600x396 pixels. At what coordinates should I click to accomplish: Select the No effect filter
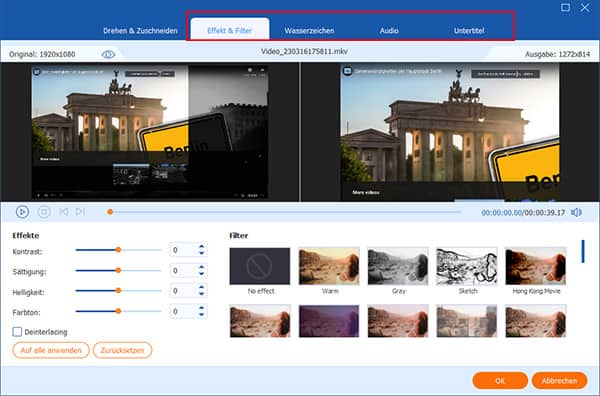(260, 266)
